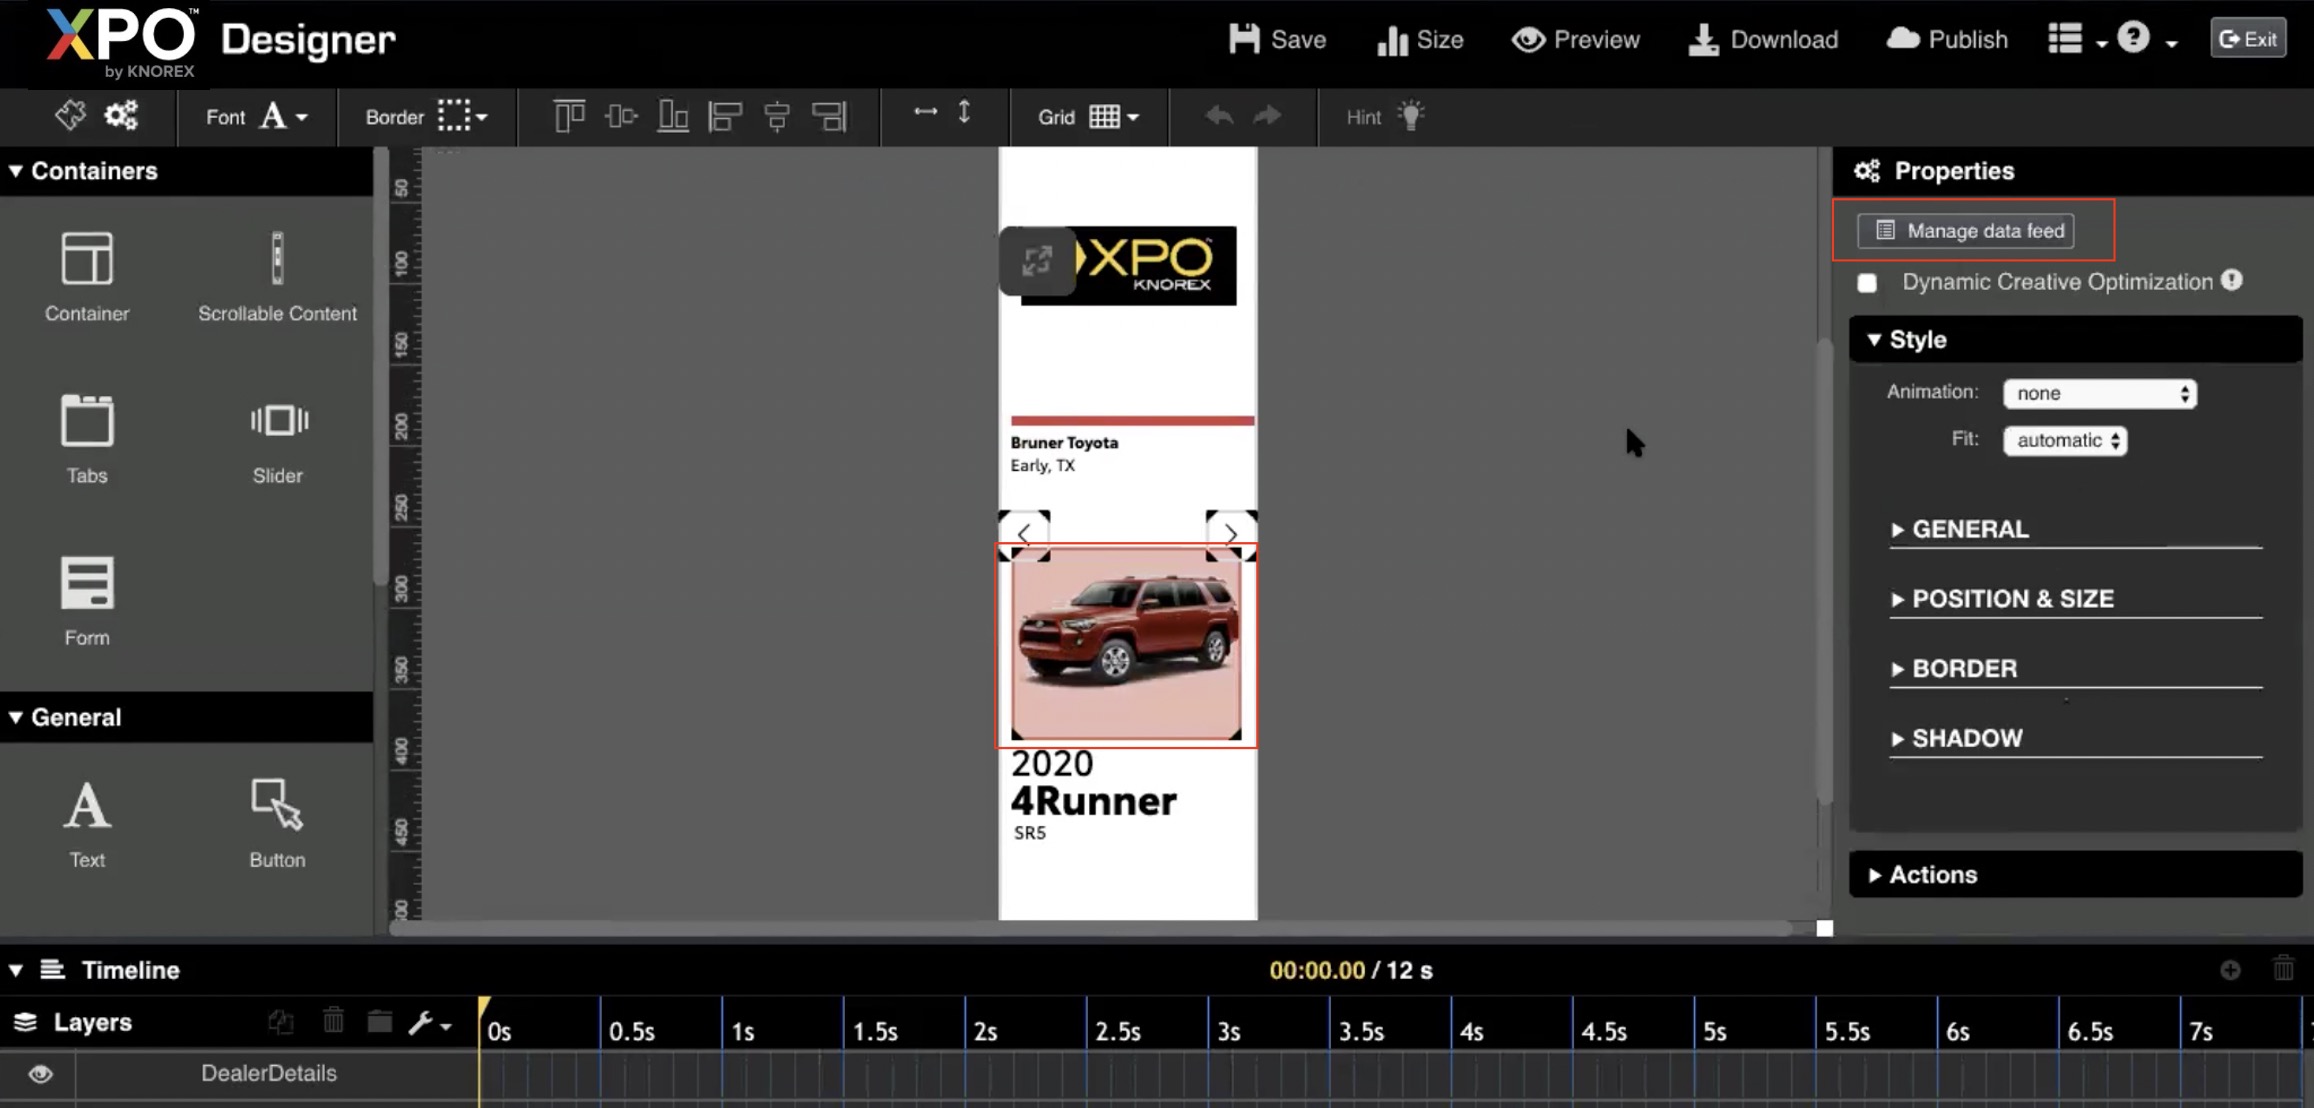Click the 2s mark on timeline

click(x=985, y=1032)
